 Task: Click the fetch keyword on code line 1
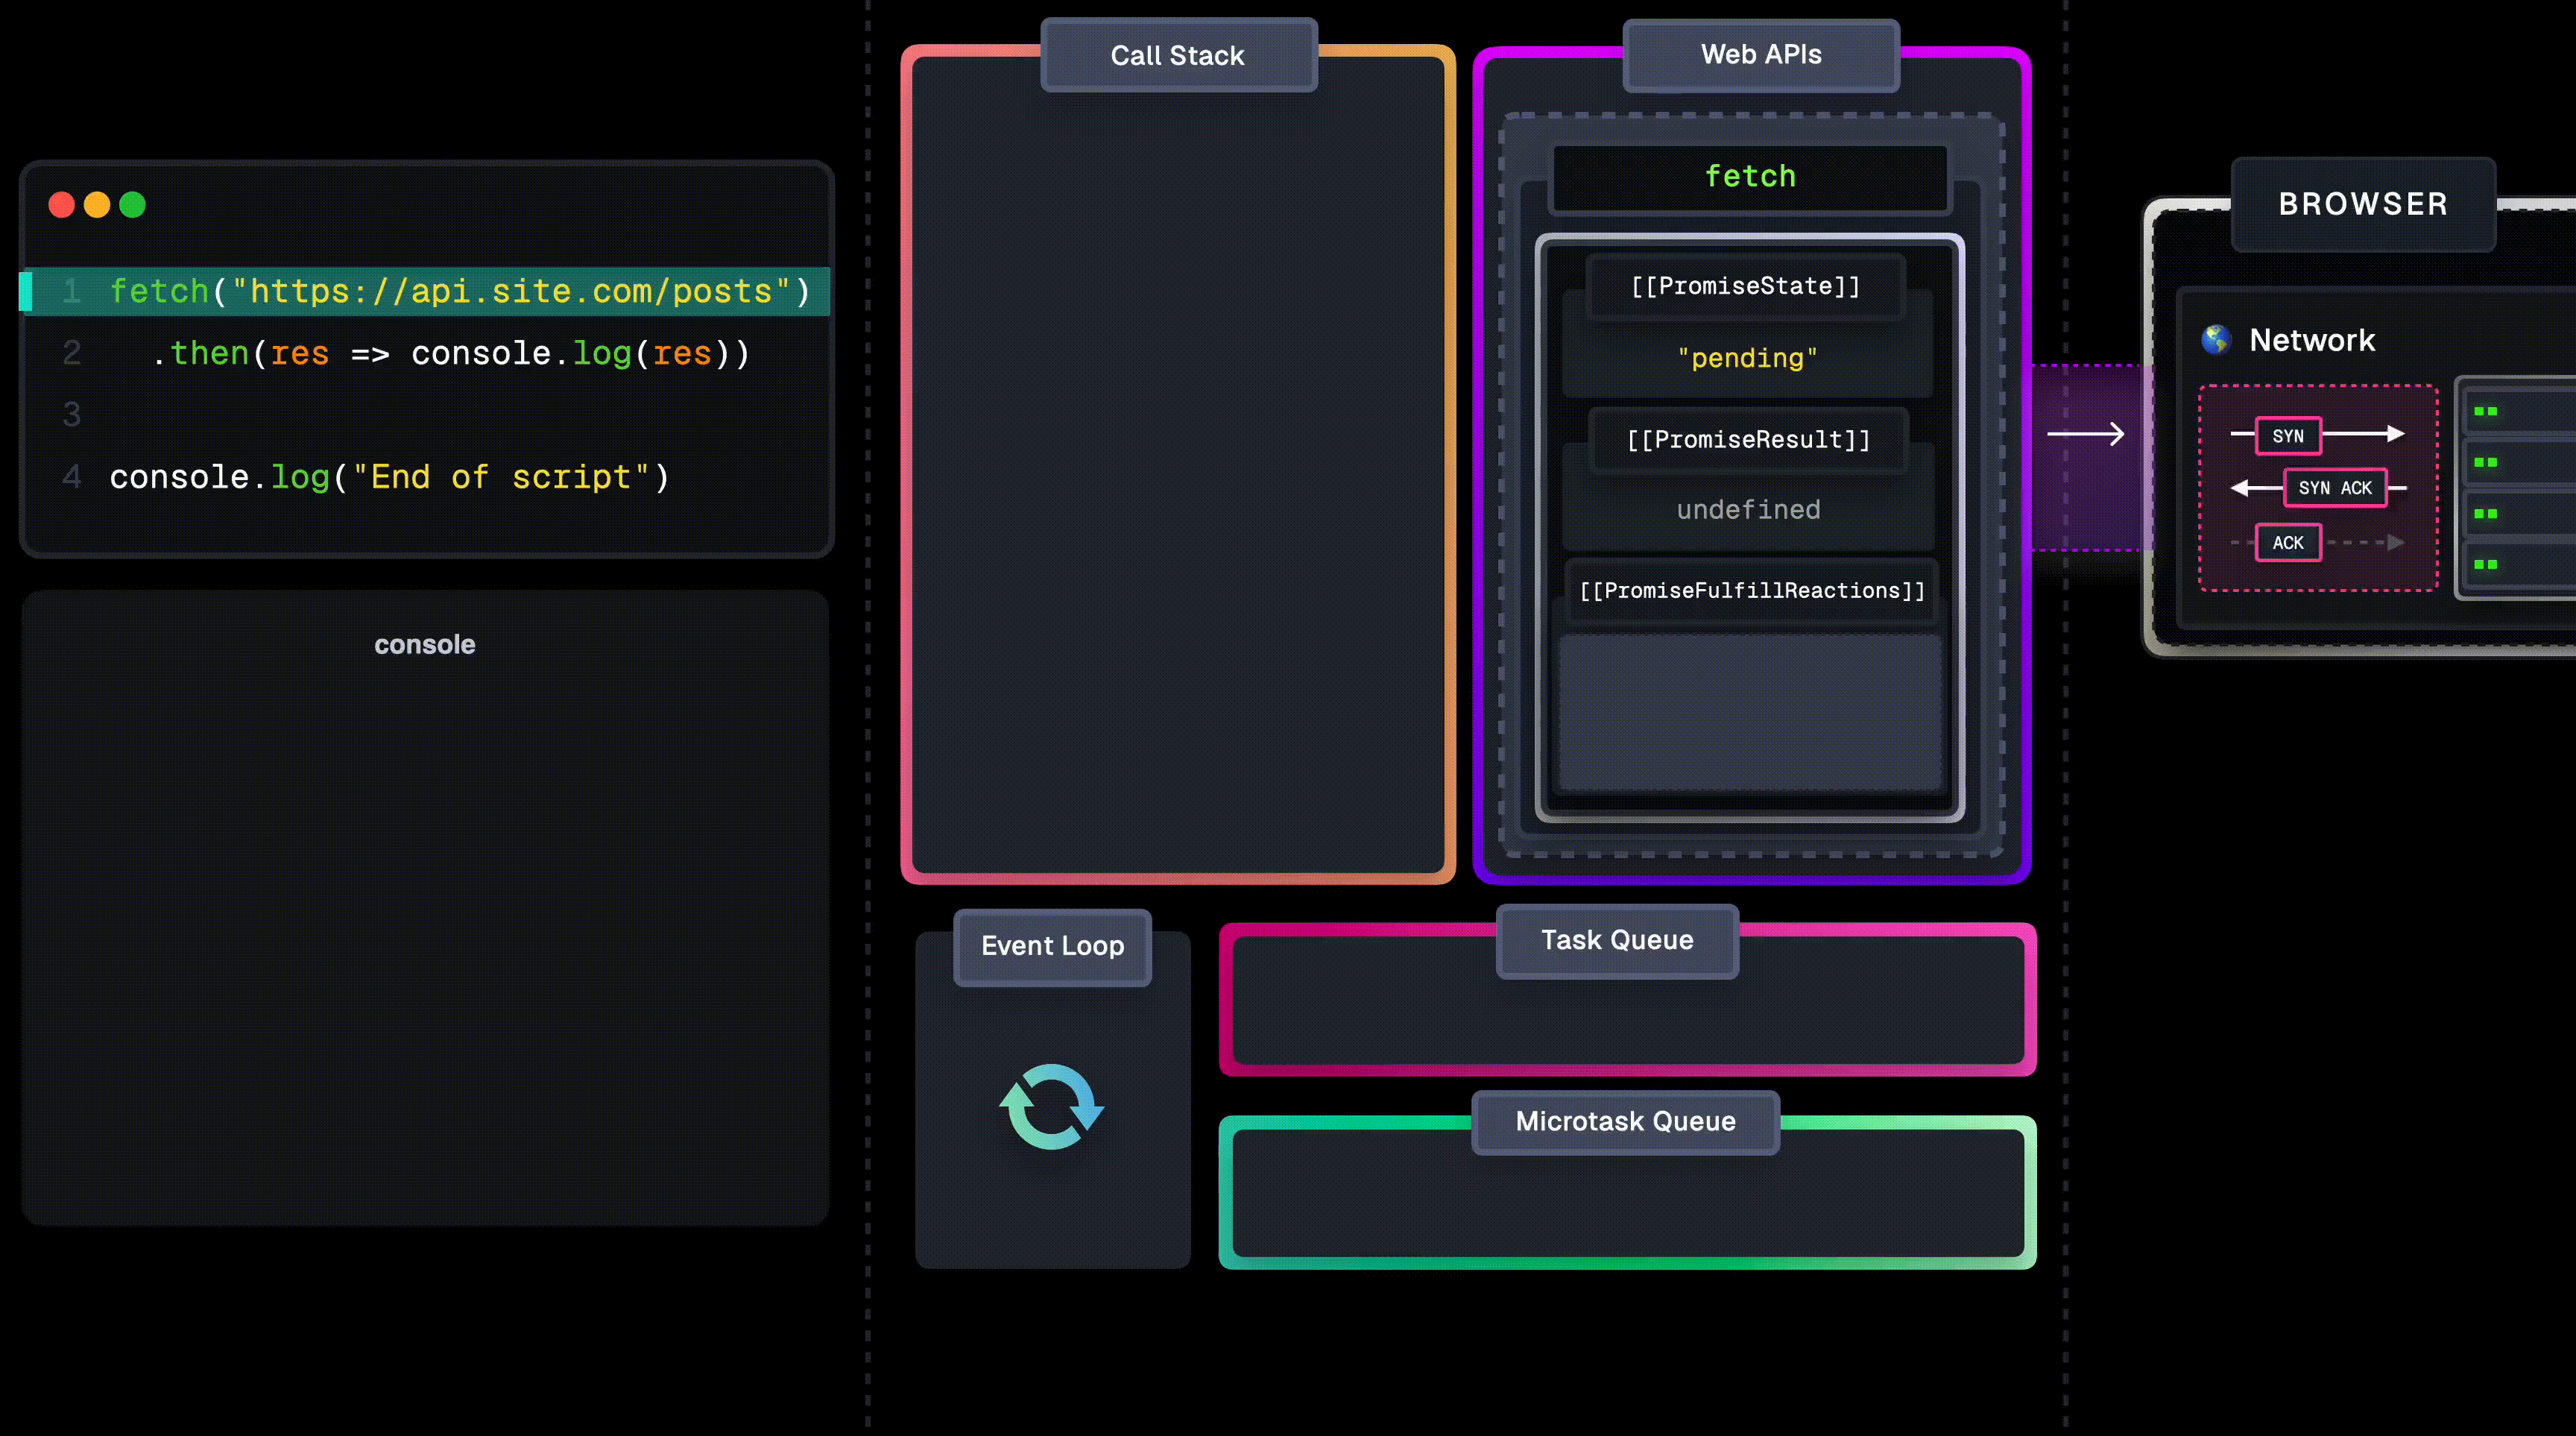[159, 291]
